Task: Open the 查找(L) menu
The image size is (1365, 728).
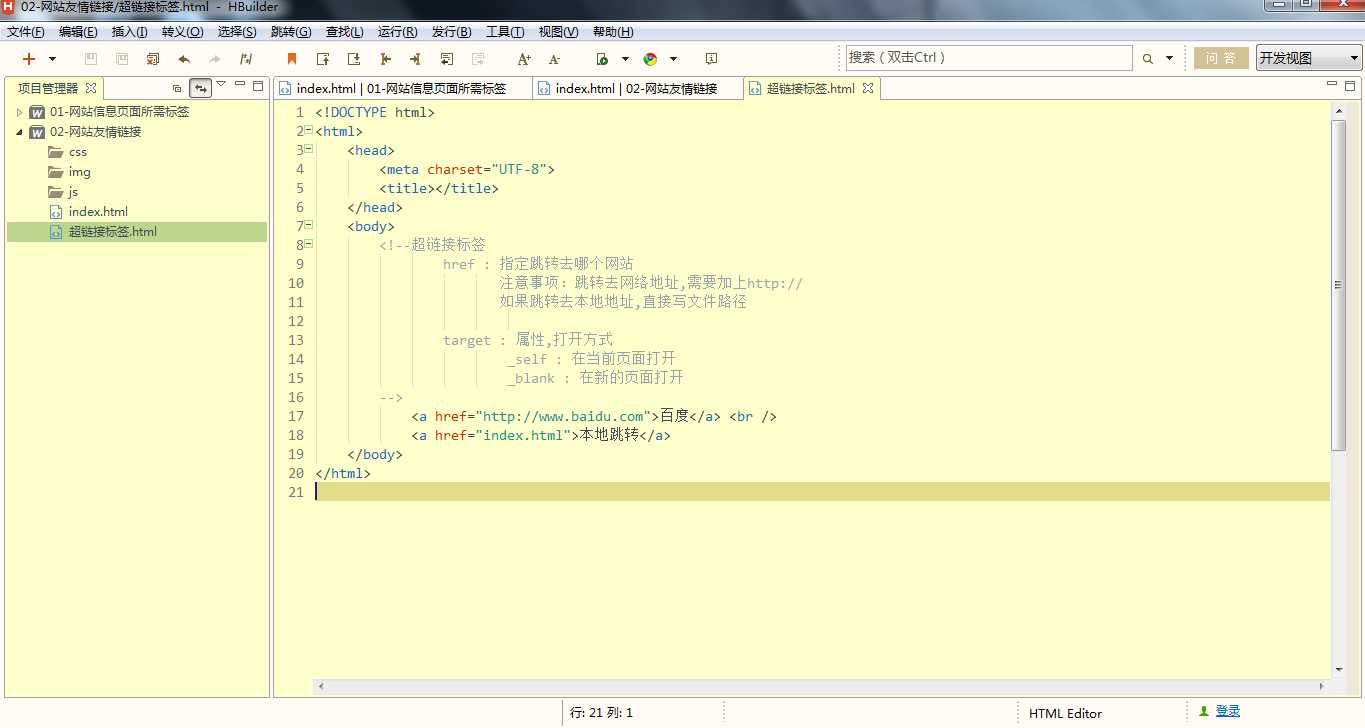Action: (x=345, y=32)
